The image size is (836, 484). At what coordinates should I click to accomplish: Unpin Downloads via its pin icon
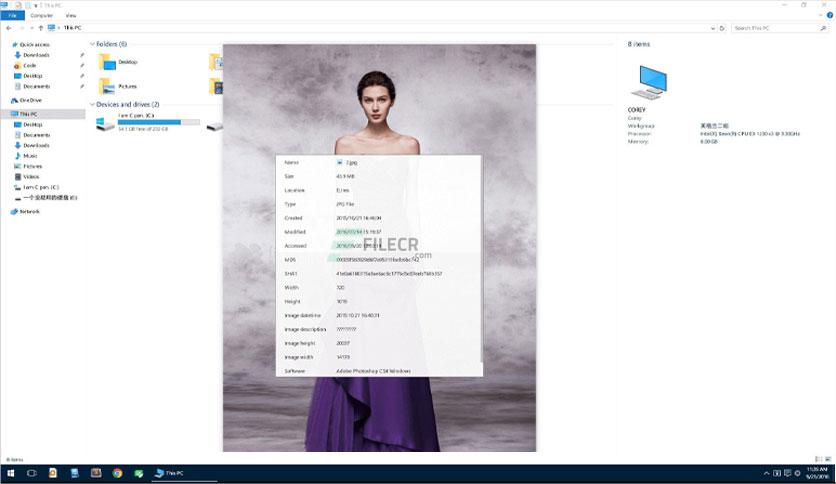pyautogui.click(x=82, y=55)
